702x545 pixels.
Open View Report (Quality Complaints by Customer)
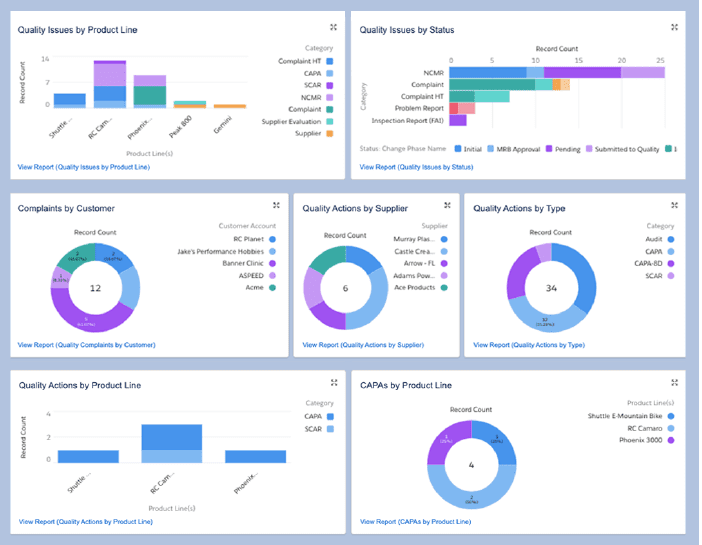click(x=86, y=345)
